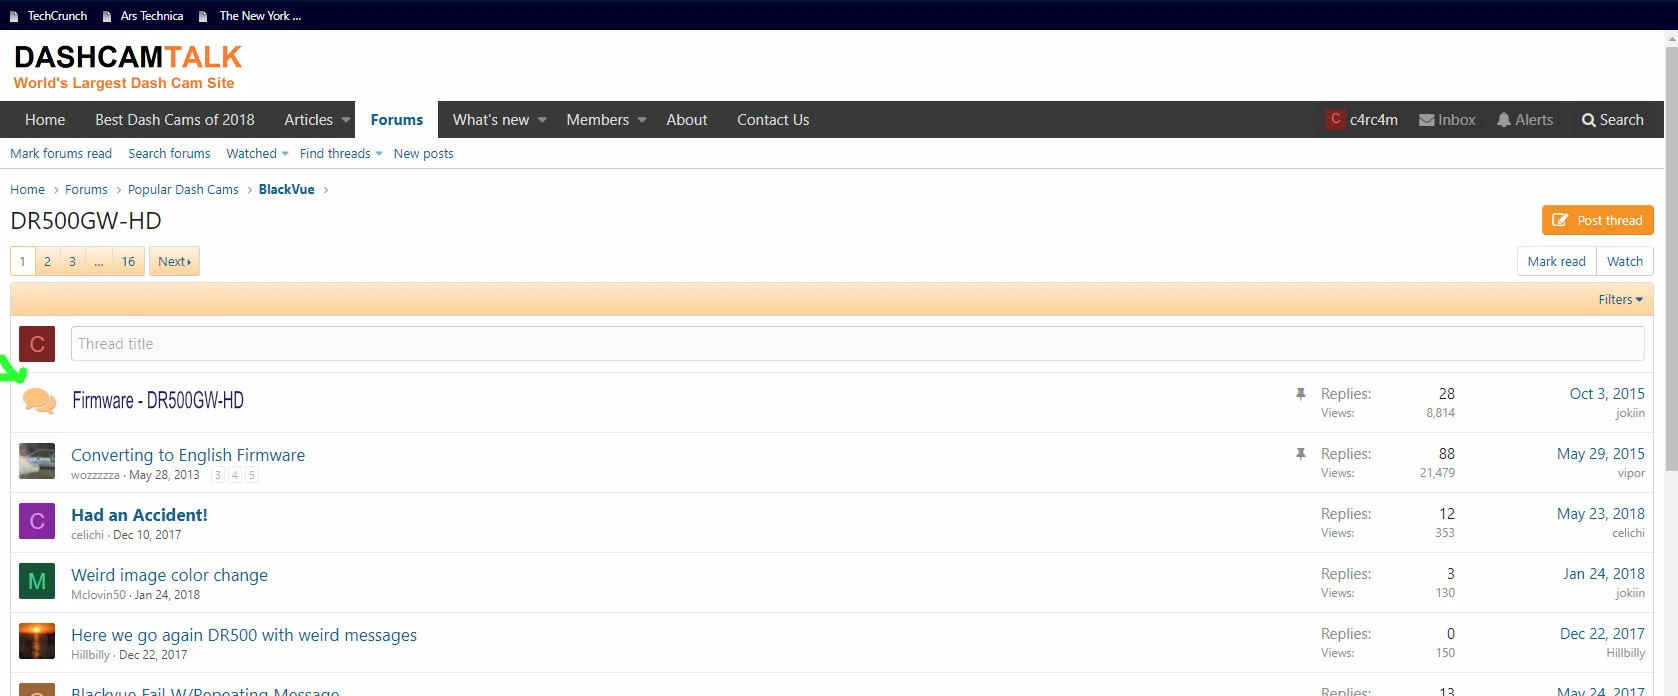Click the Oct 3, 2015 last post date
The height and width of the screenshot is (696, 1678).
pyautogui.click(x=1607, y=394)
